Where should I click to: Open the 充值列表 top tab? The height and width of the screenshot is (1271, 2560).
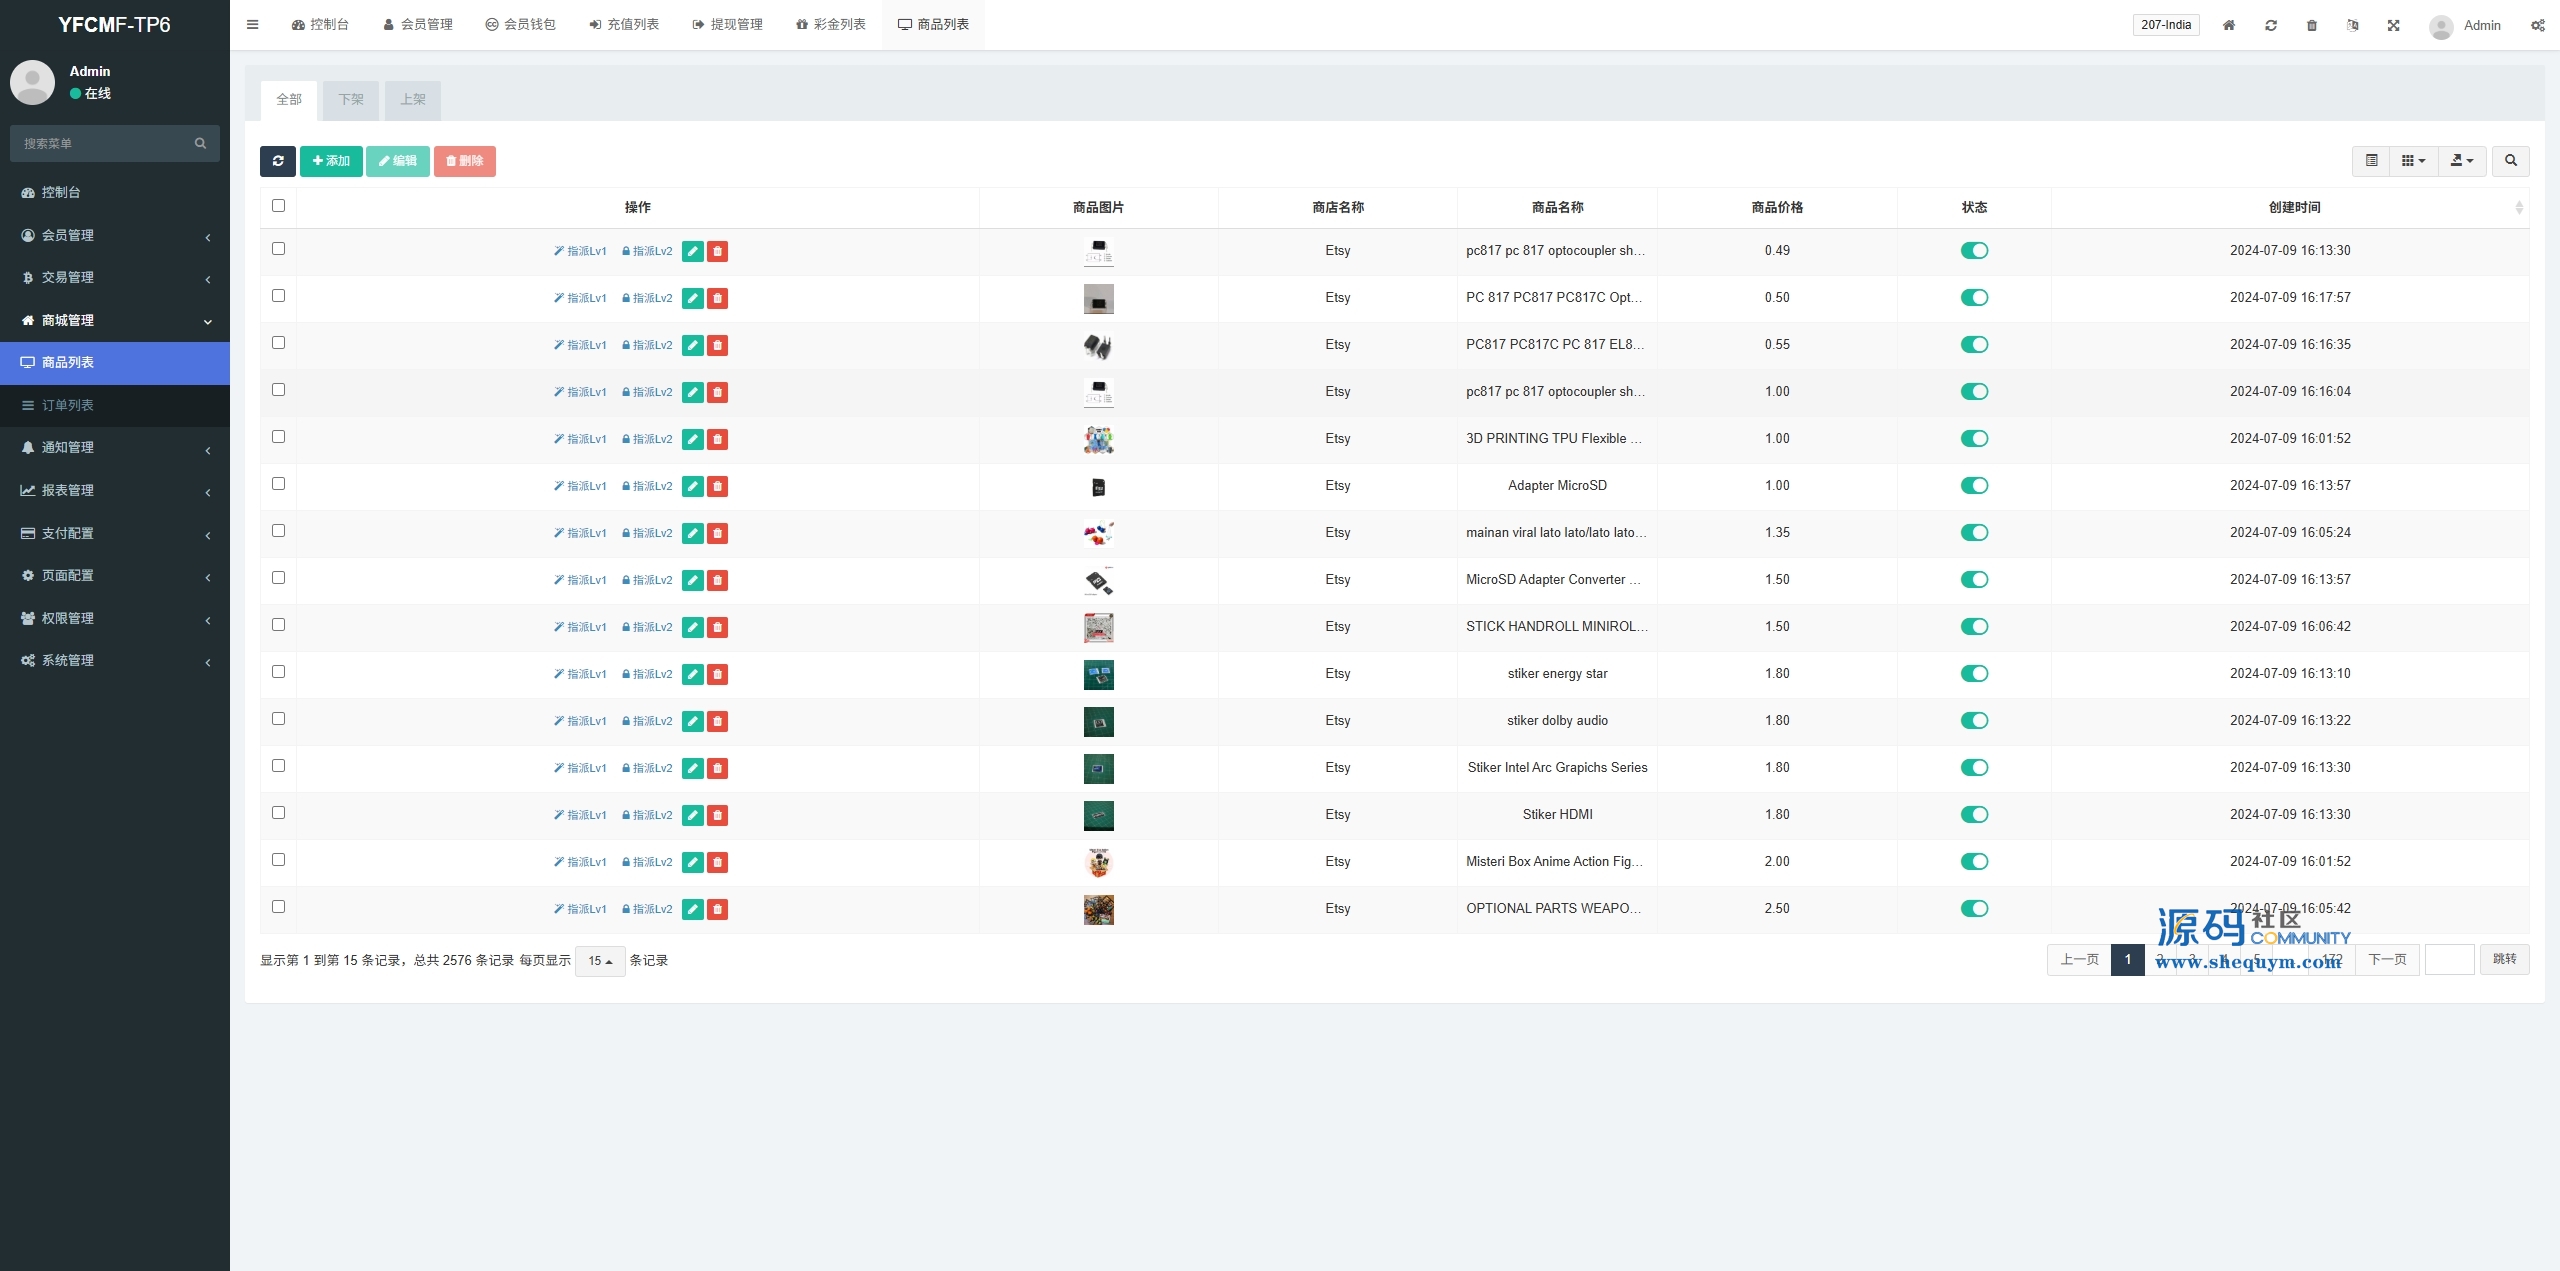point(623,25)
